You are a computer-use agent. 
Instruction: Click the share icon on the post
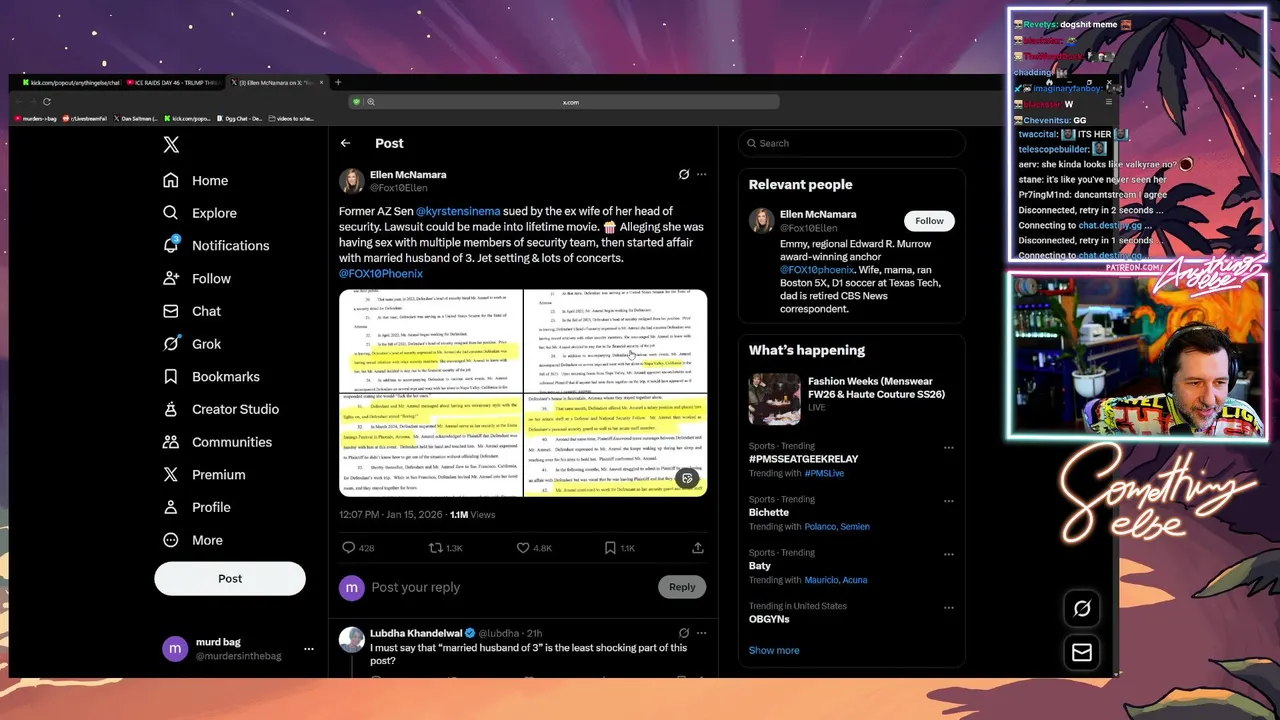[x=698, y=548]
